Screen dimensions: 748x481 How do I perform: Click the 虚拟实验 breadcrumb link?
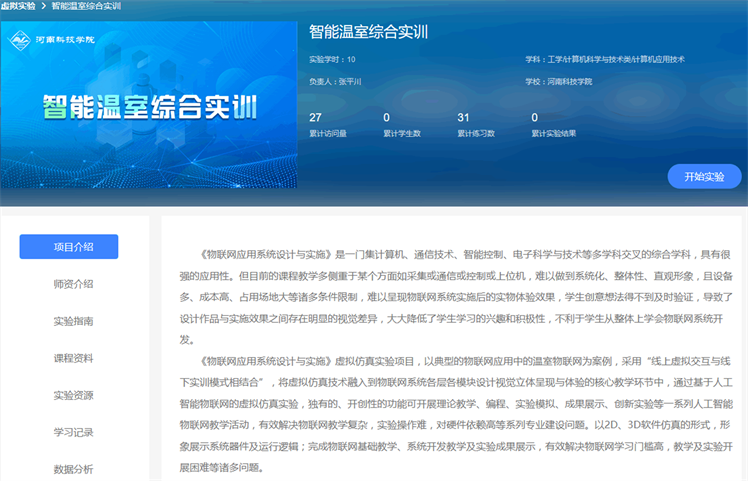pyautogui.click(x=18, y=6)
